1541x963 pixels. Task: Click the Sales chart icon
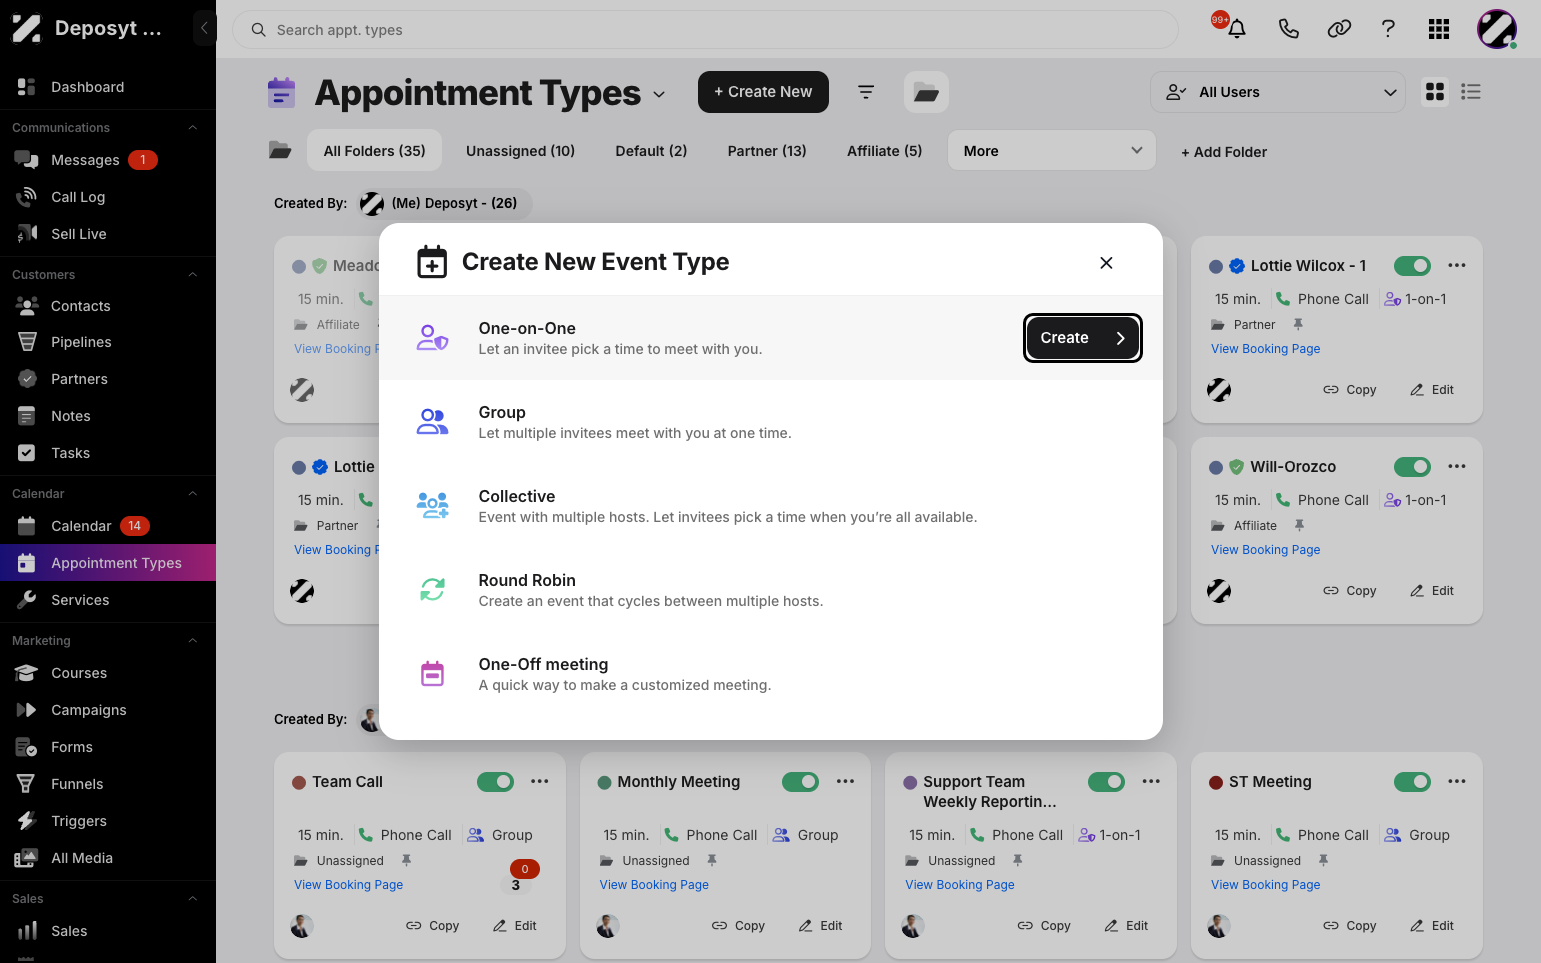27,931
